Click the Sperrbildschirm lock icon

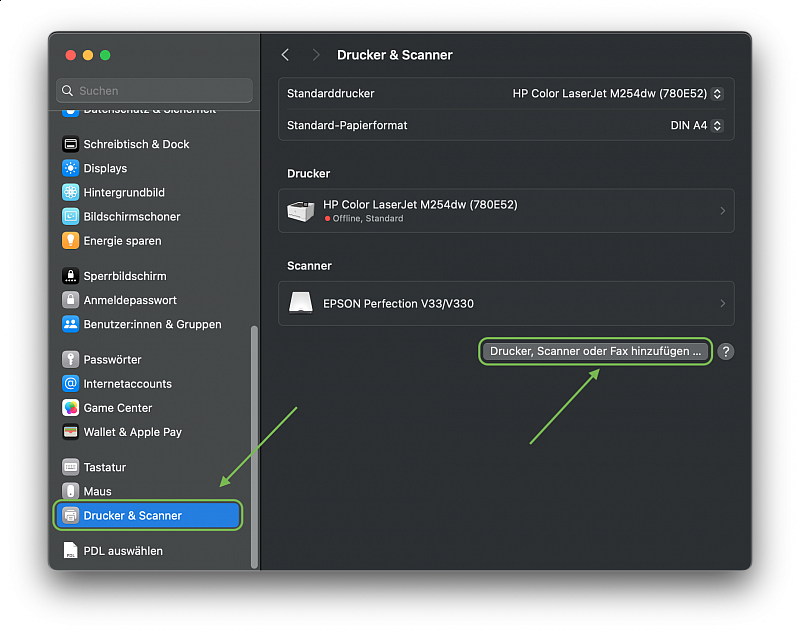tap(70, 276)
